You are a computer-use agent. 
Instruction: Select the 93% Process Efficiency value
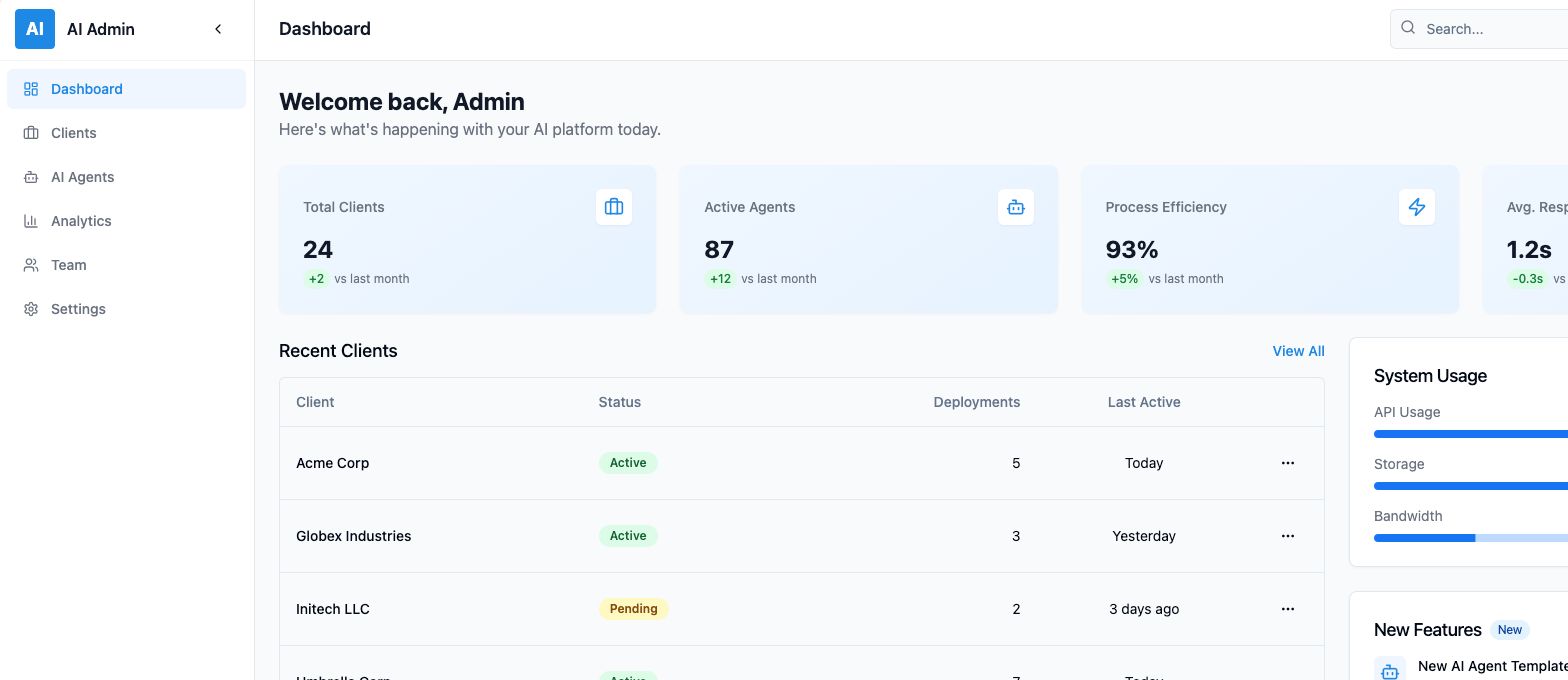(1132, 250)
